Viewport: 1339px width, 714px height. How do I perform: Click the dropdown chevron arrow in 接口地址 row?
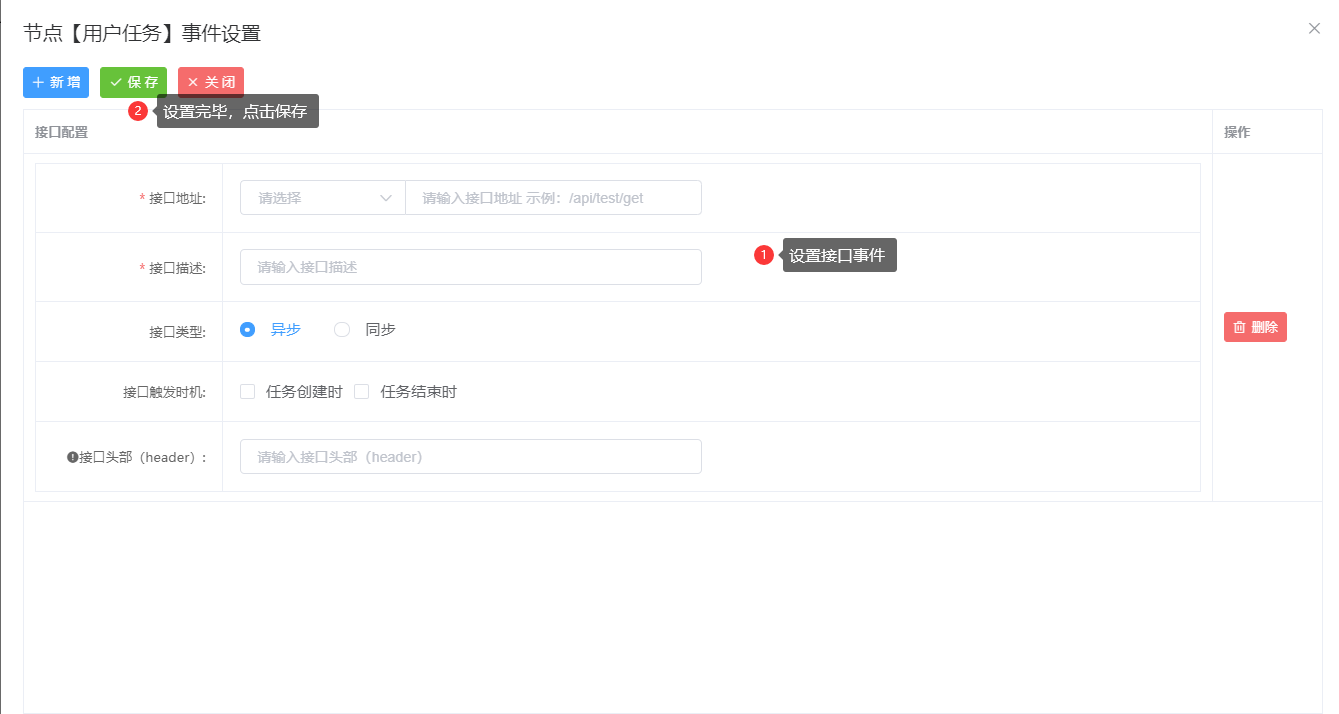coord(386,198)
